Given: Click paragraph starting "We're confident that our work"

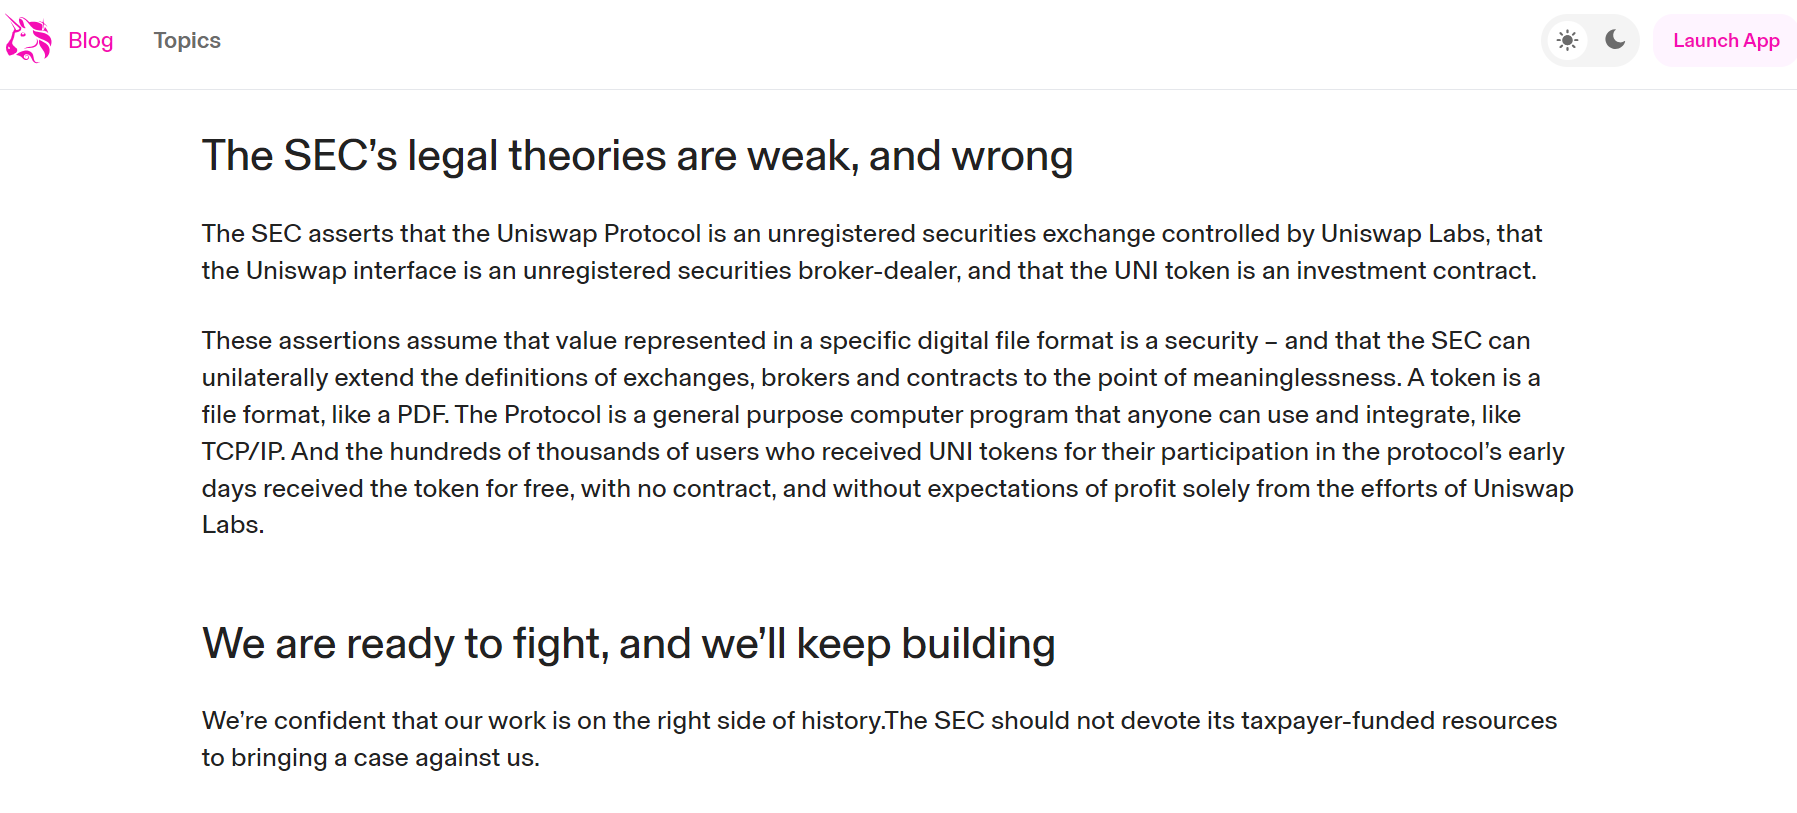Looking at the screenshot, I should 878,739.
